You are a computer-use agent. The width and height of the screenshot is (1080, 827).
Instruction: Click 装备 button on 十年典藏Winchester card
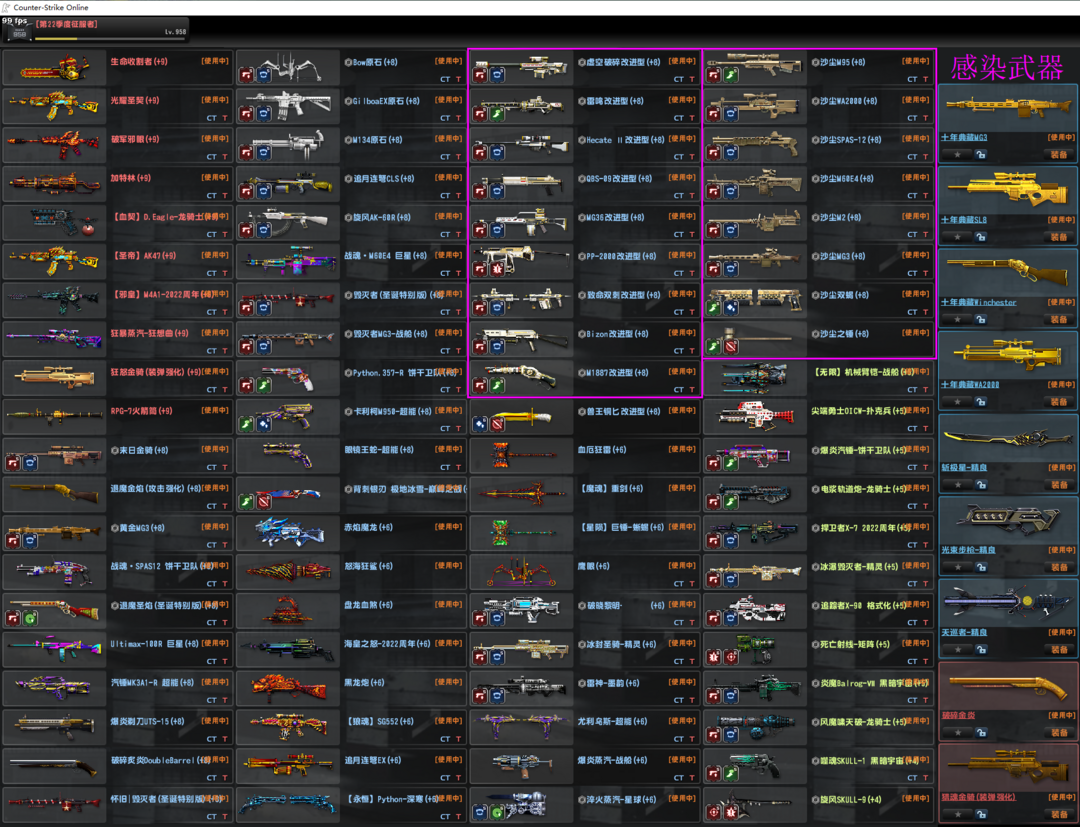(x=1059, y=320)
